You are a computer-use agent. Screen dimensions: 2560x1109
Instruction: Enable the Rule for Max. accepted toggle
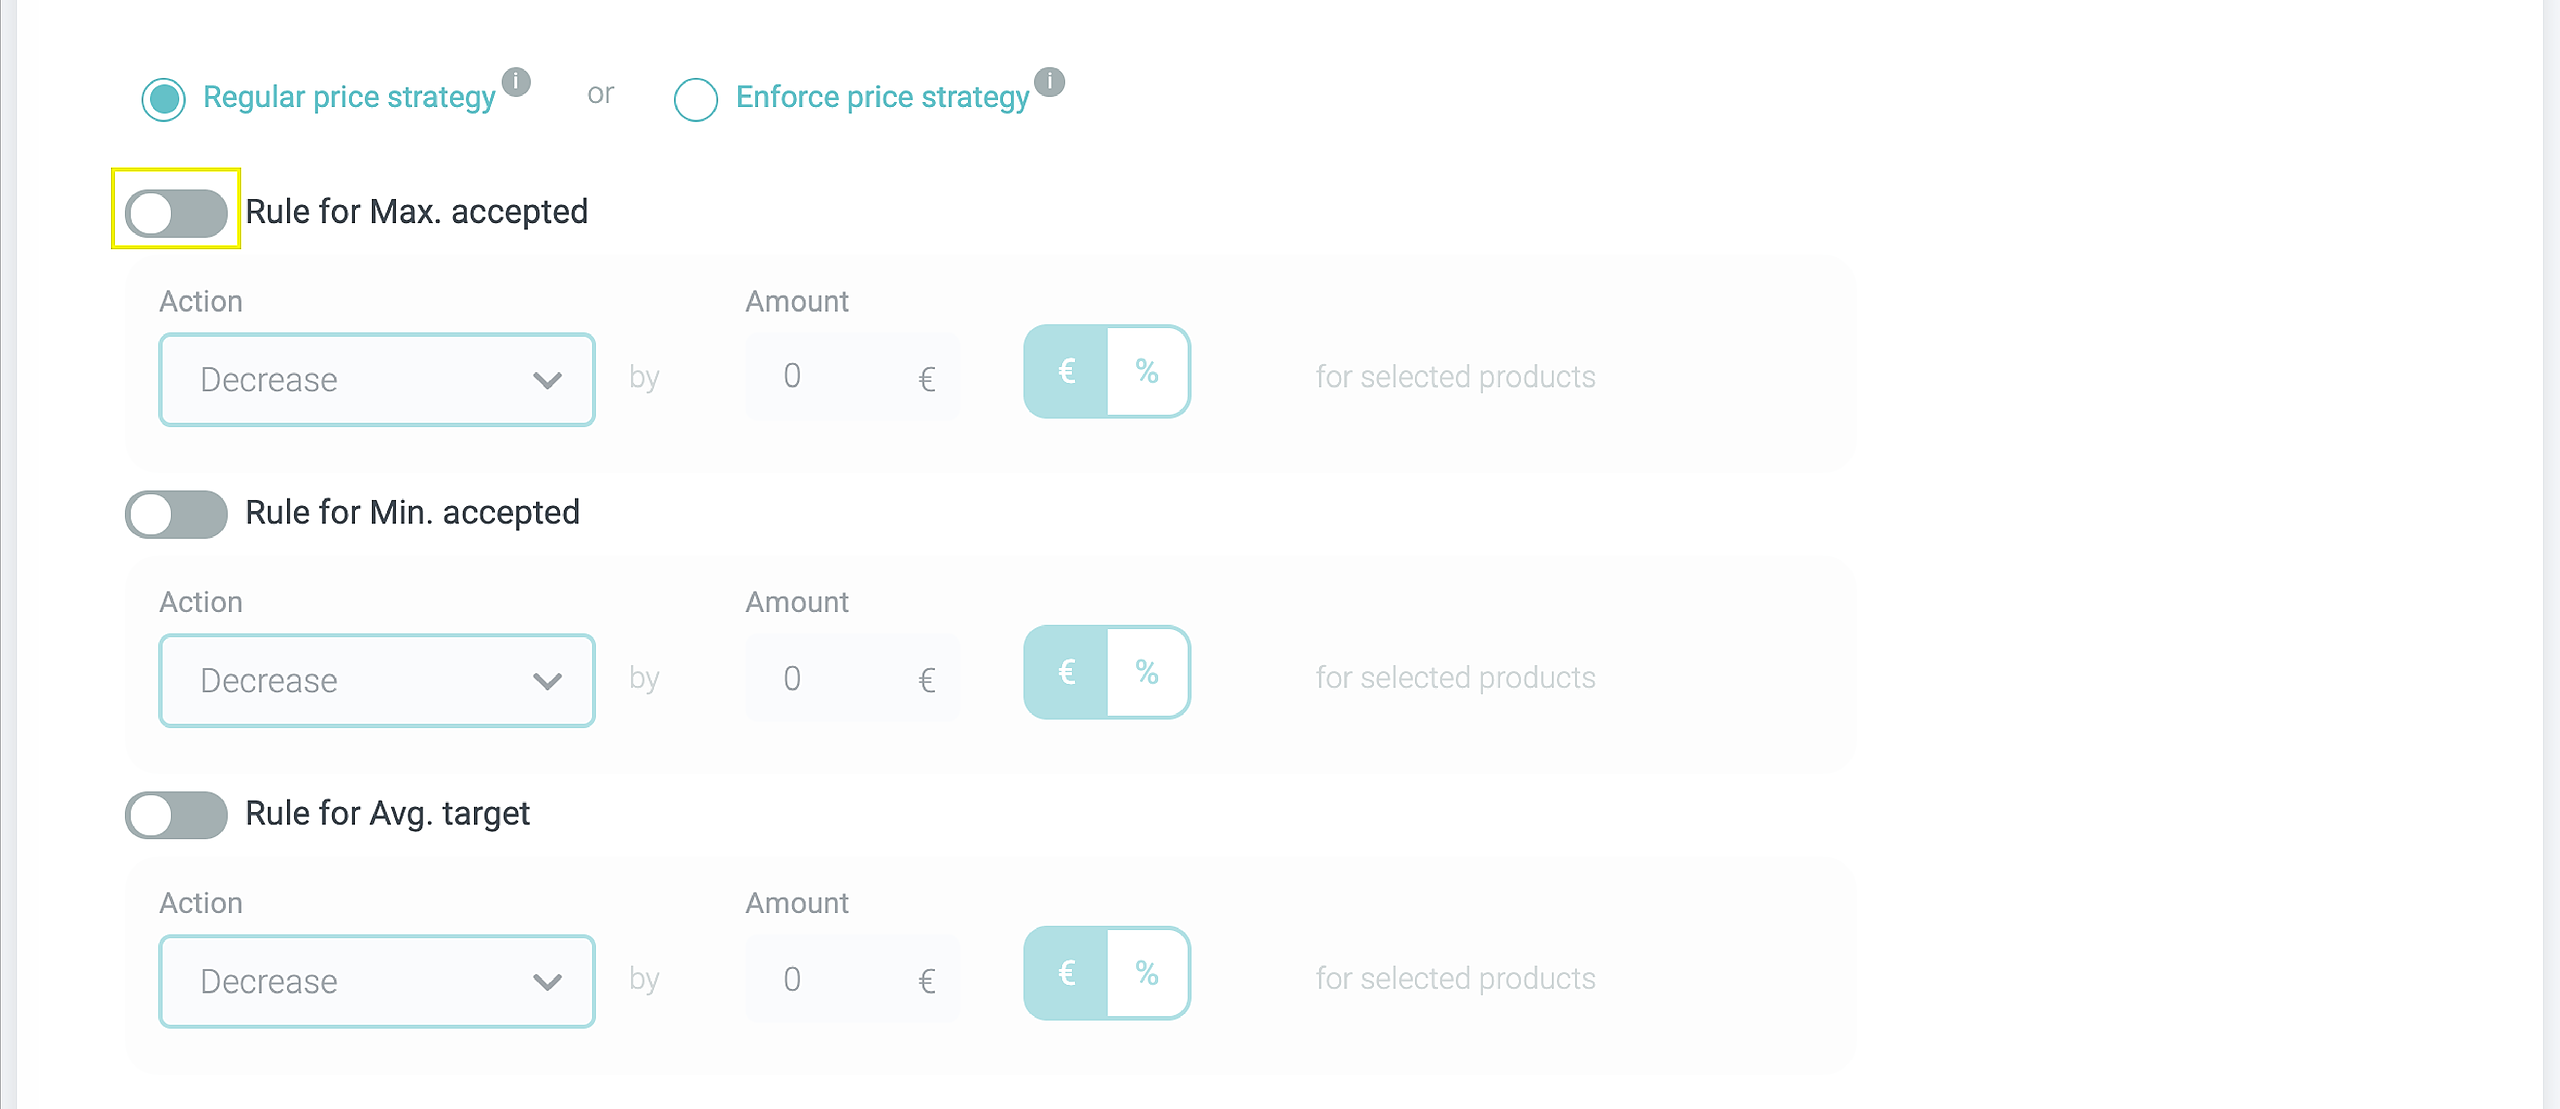pyautogui.click(x=176, y=213)
